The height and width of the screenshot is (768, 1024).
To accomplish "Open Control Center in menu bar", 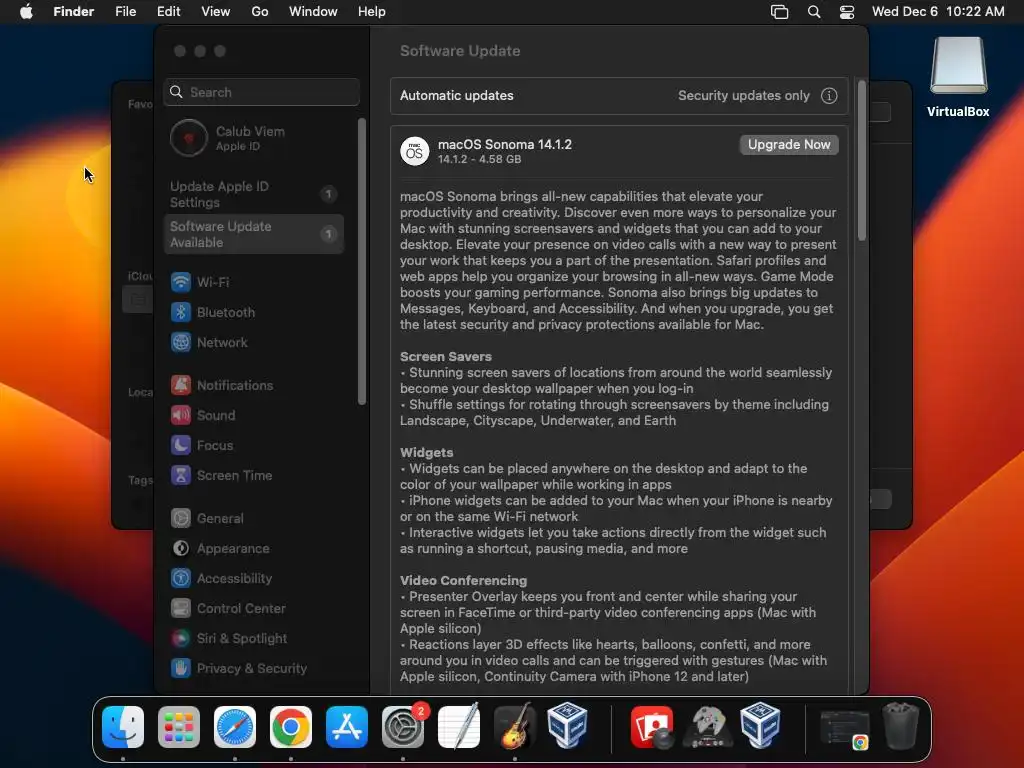I will (x=847, y=12).
